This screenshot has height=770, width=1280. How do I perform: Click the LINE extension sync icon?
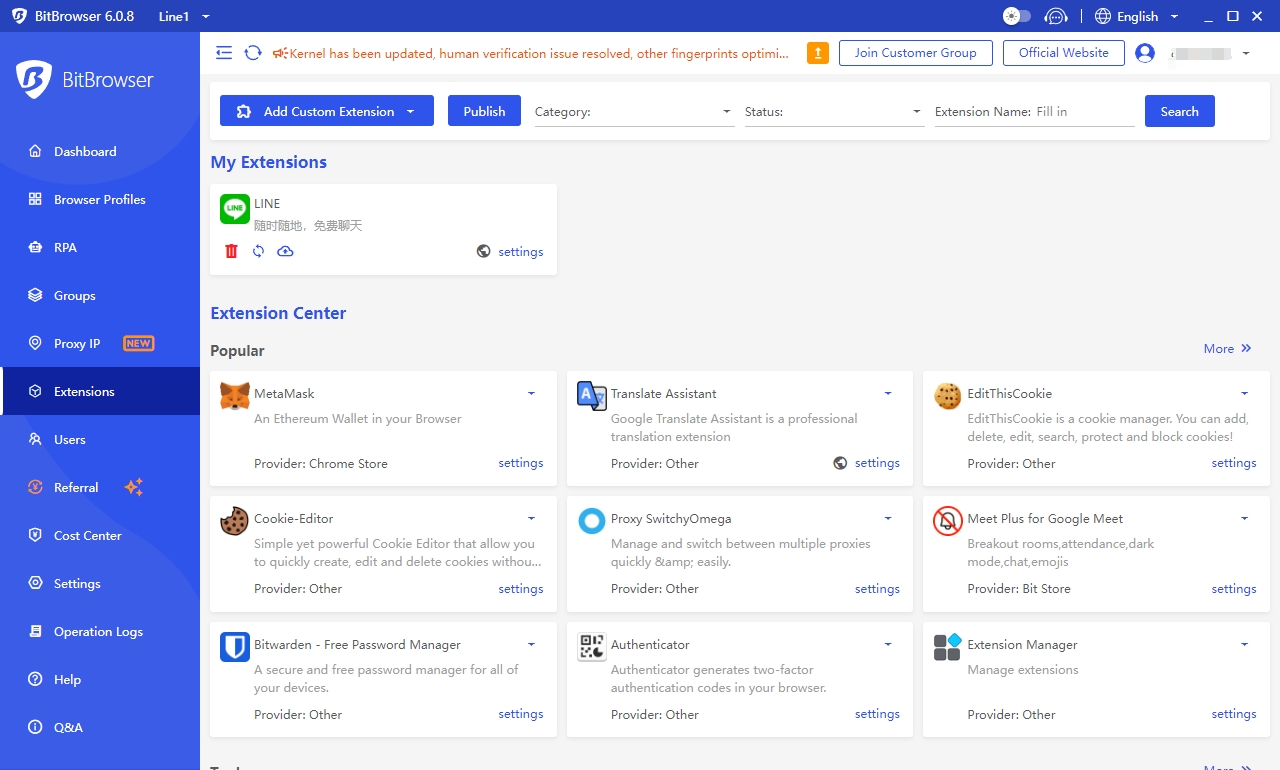(x=258, y=251)
